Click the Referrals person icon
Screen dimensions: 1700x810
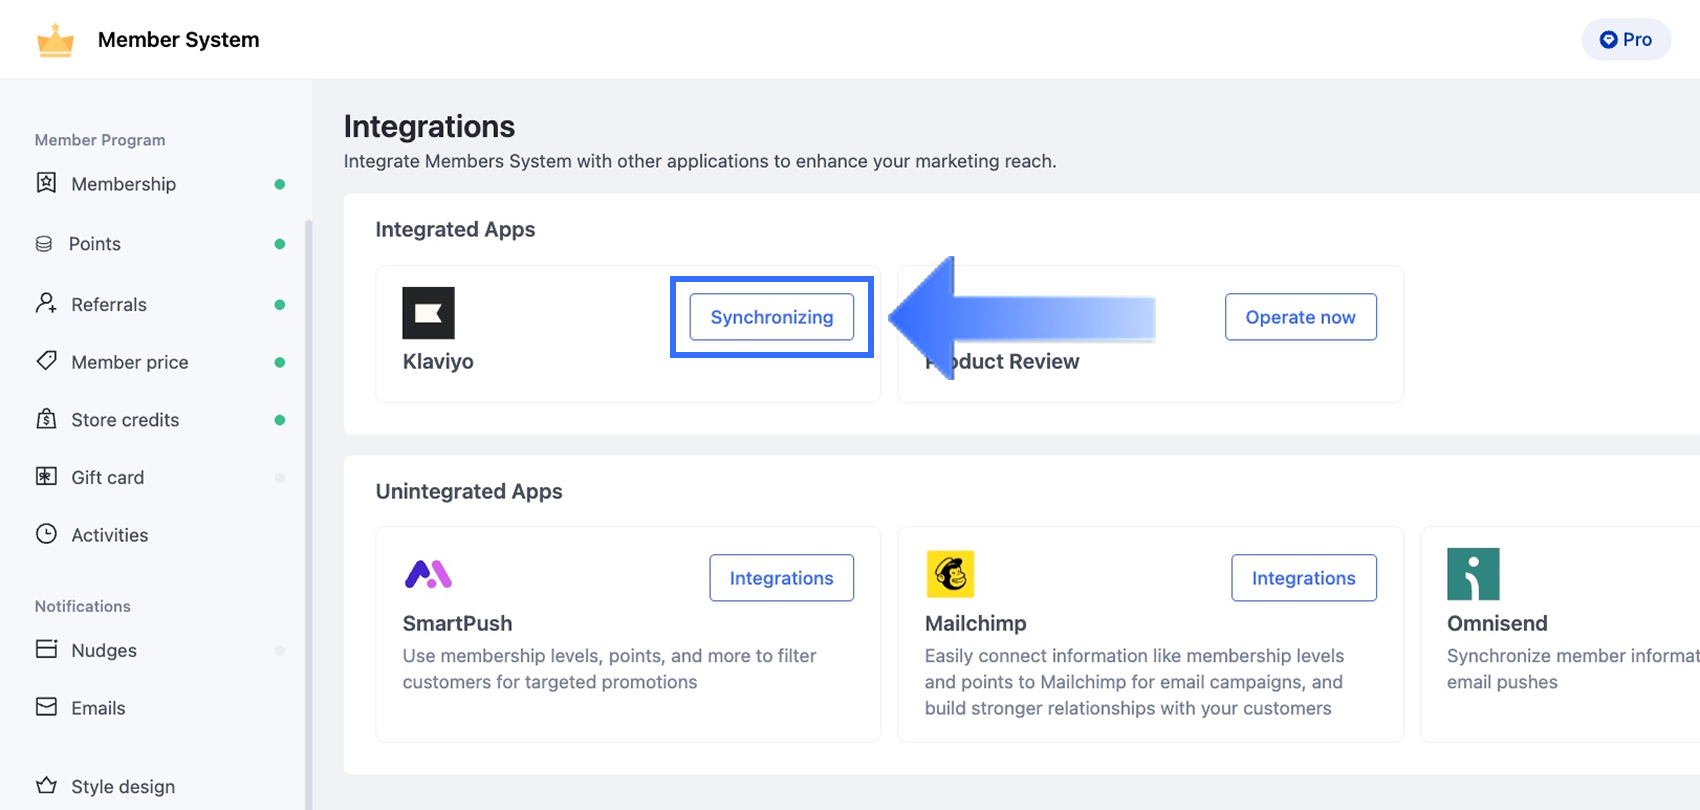click(x=46, y=304)
